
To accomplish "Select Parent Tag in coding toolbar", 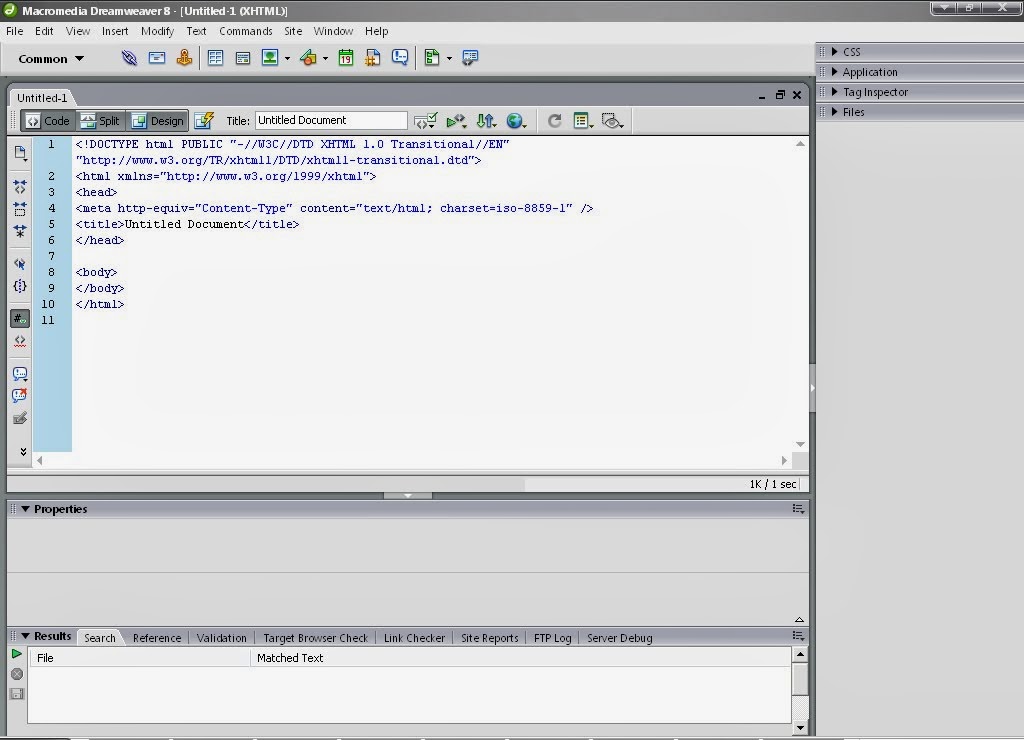I will pyautogui.click(x=20, y=264).
